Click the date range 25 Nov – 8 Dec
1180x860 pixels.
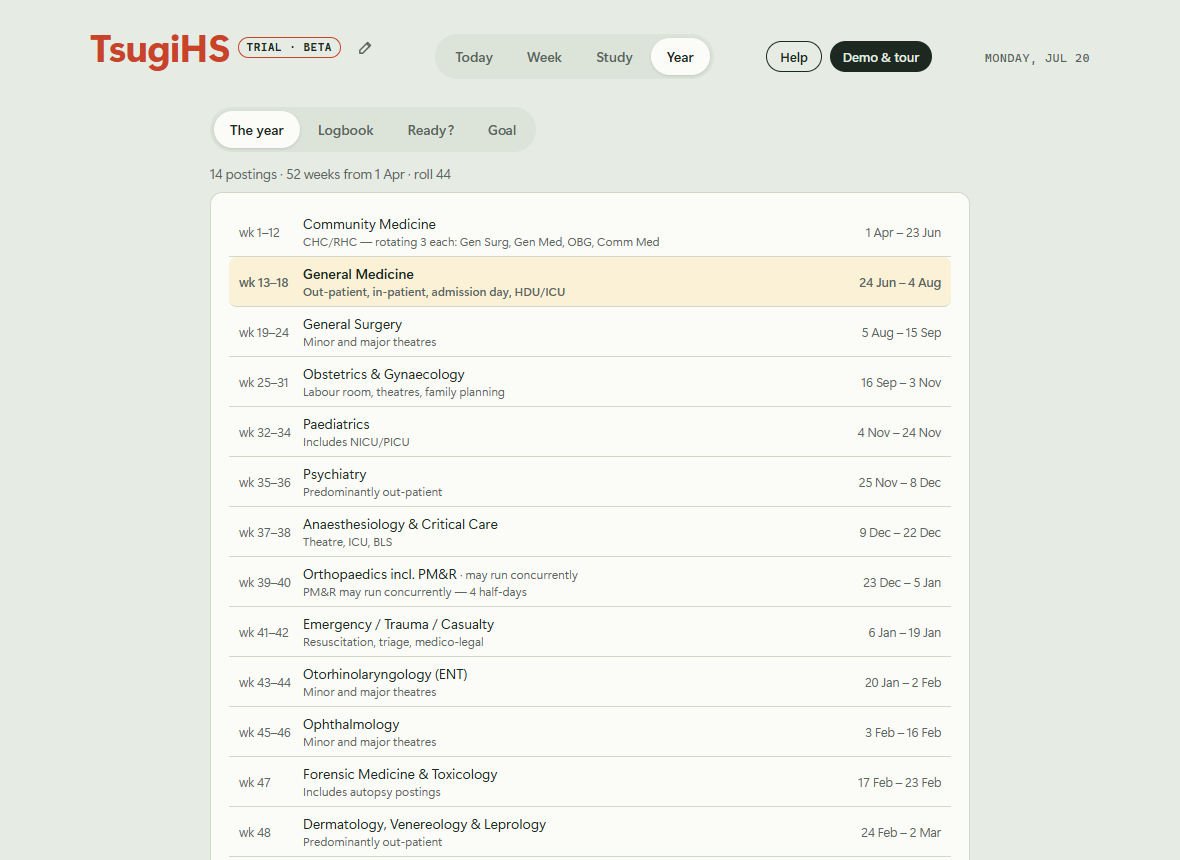(x=899, y=483)
